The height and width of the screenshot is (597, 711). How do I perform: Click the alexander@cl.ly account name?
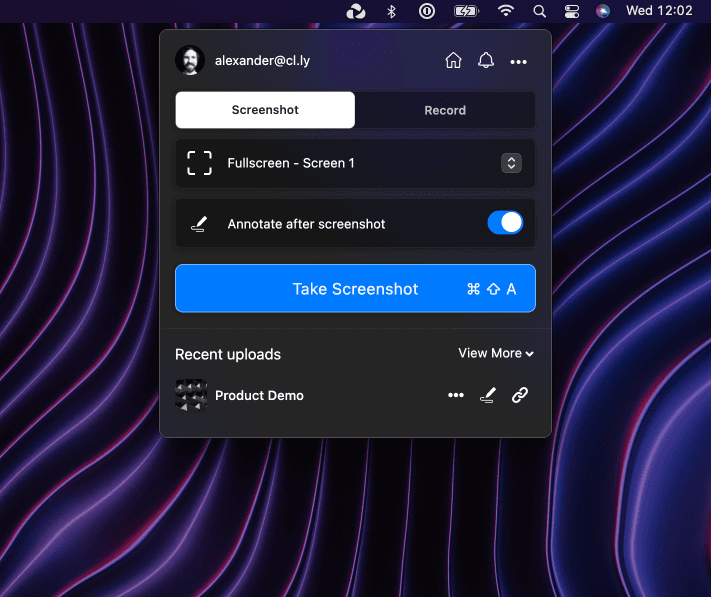pos(263,61)
